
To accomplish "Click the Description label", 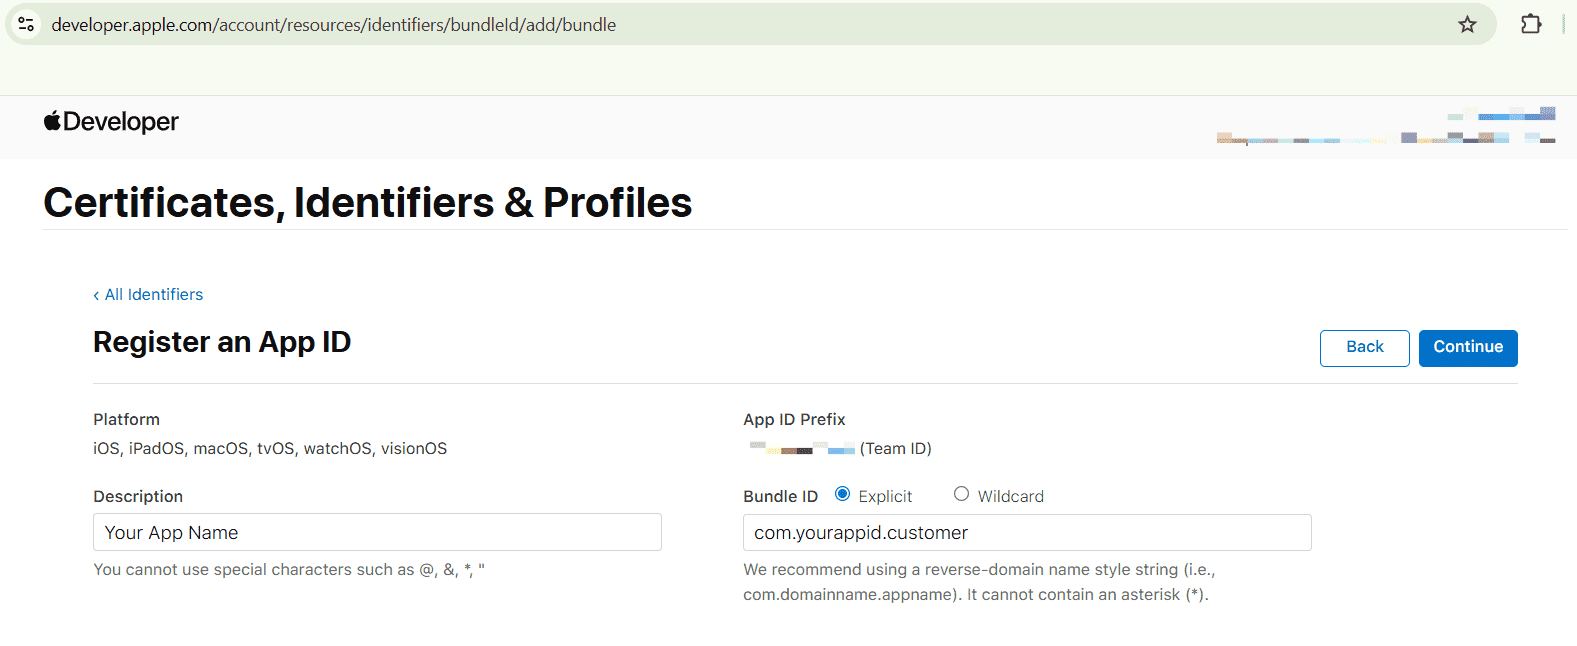I will point(138,497).
